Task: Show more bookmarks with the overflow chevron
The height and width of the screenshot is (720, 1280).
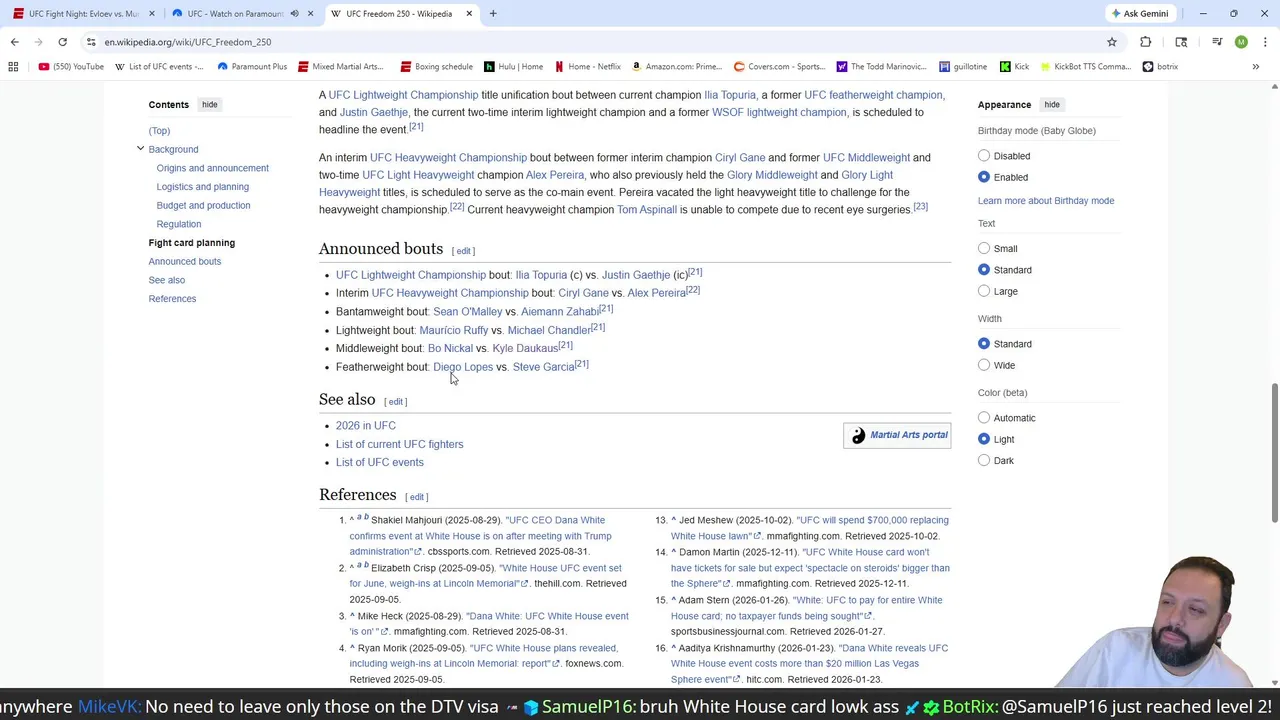Action: [x=1256, y=67]
